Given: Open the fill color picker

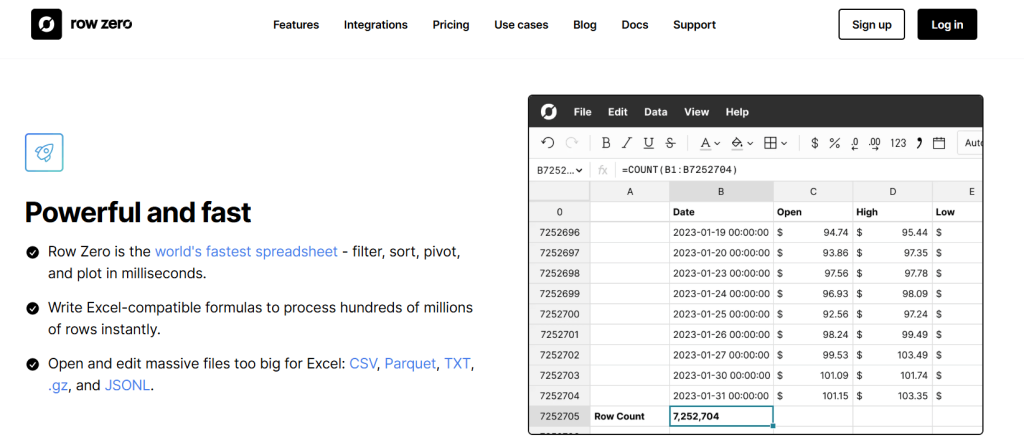Looking at the screenshot, I should 743,143.
